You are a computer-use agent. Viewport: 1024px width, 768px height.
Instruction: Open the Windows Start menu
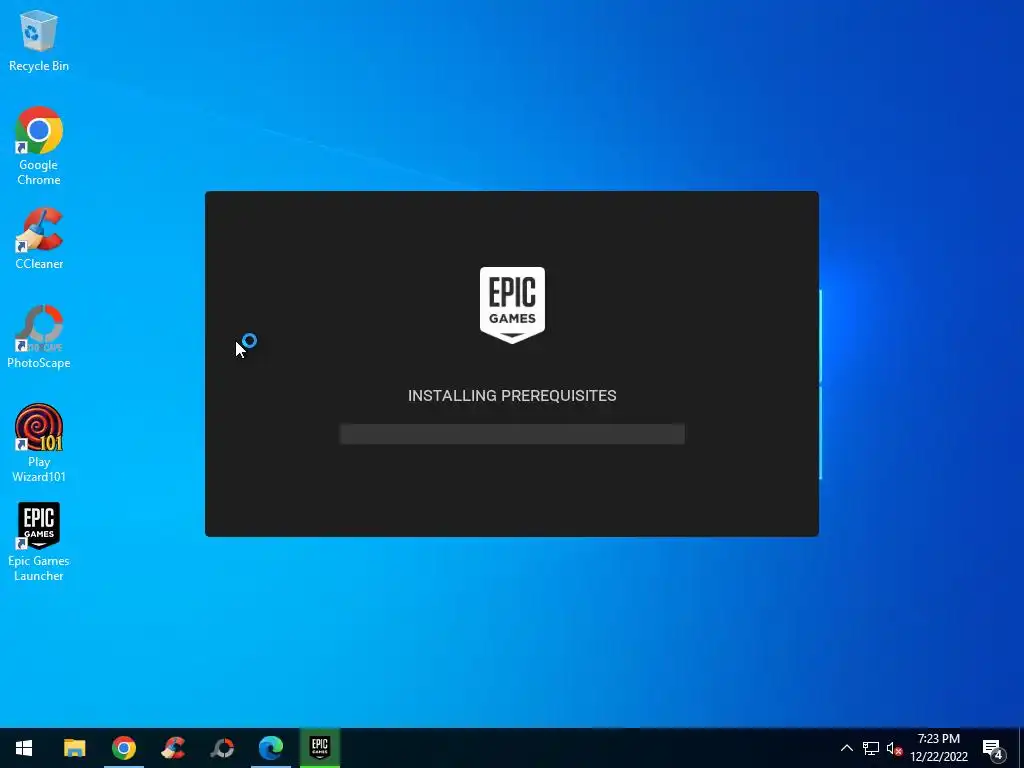coord(24,748)
